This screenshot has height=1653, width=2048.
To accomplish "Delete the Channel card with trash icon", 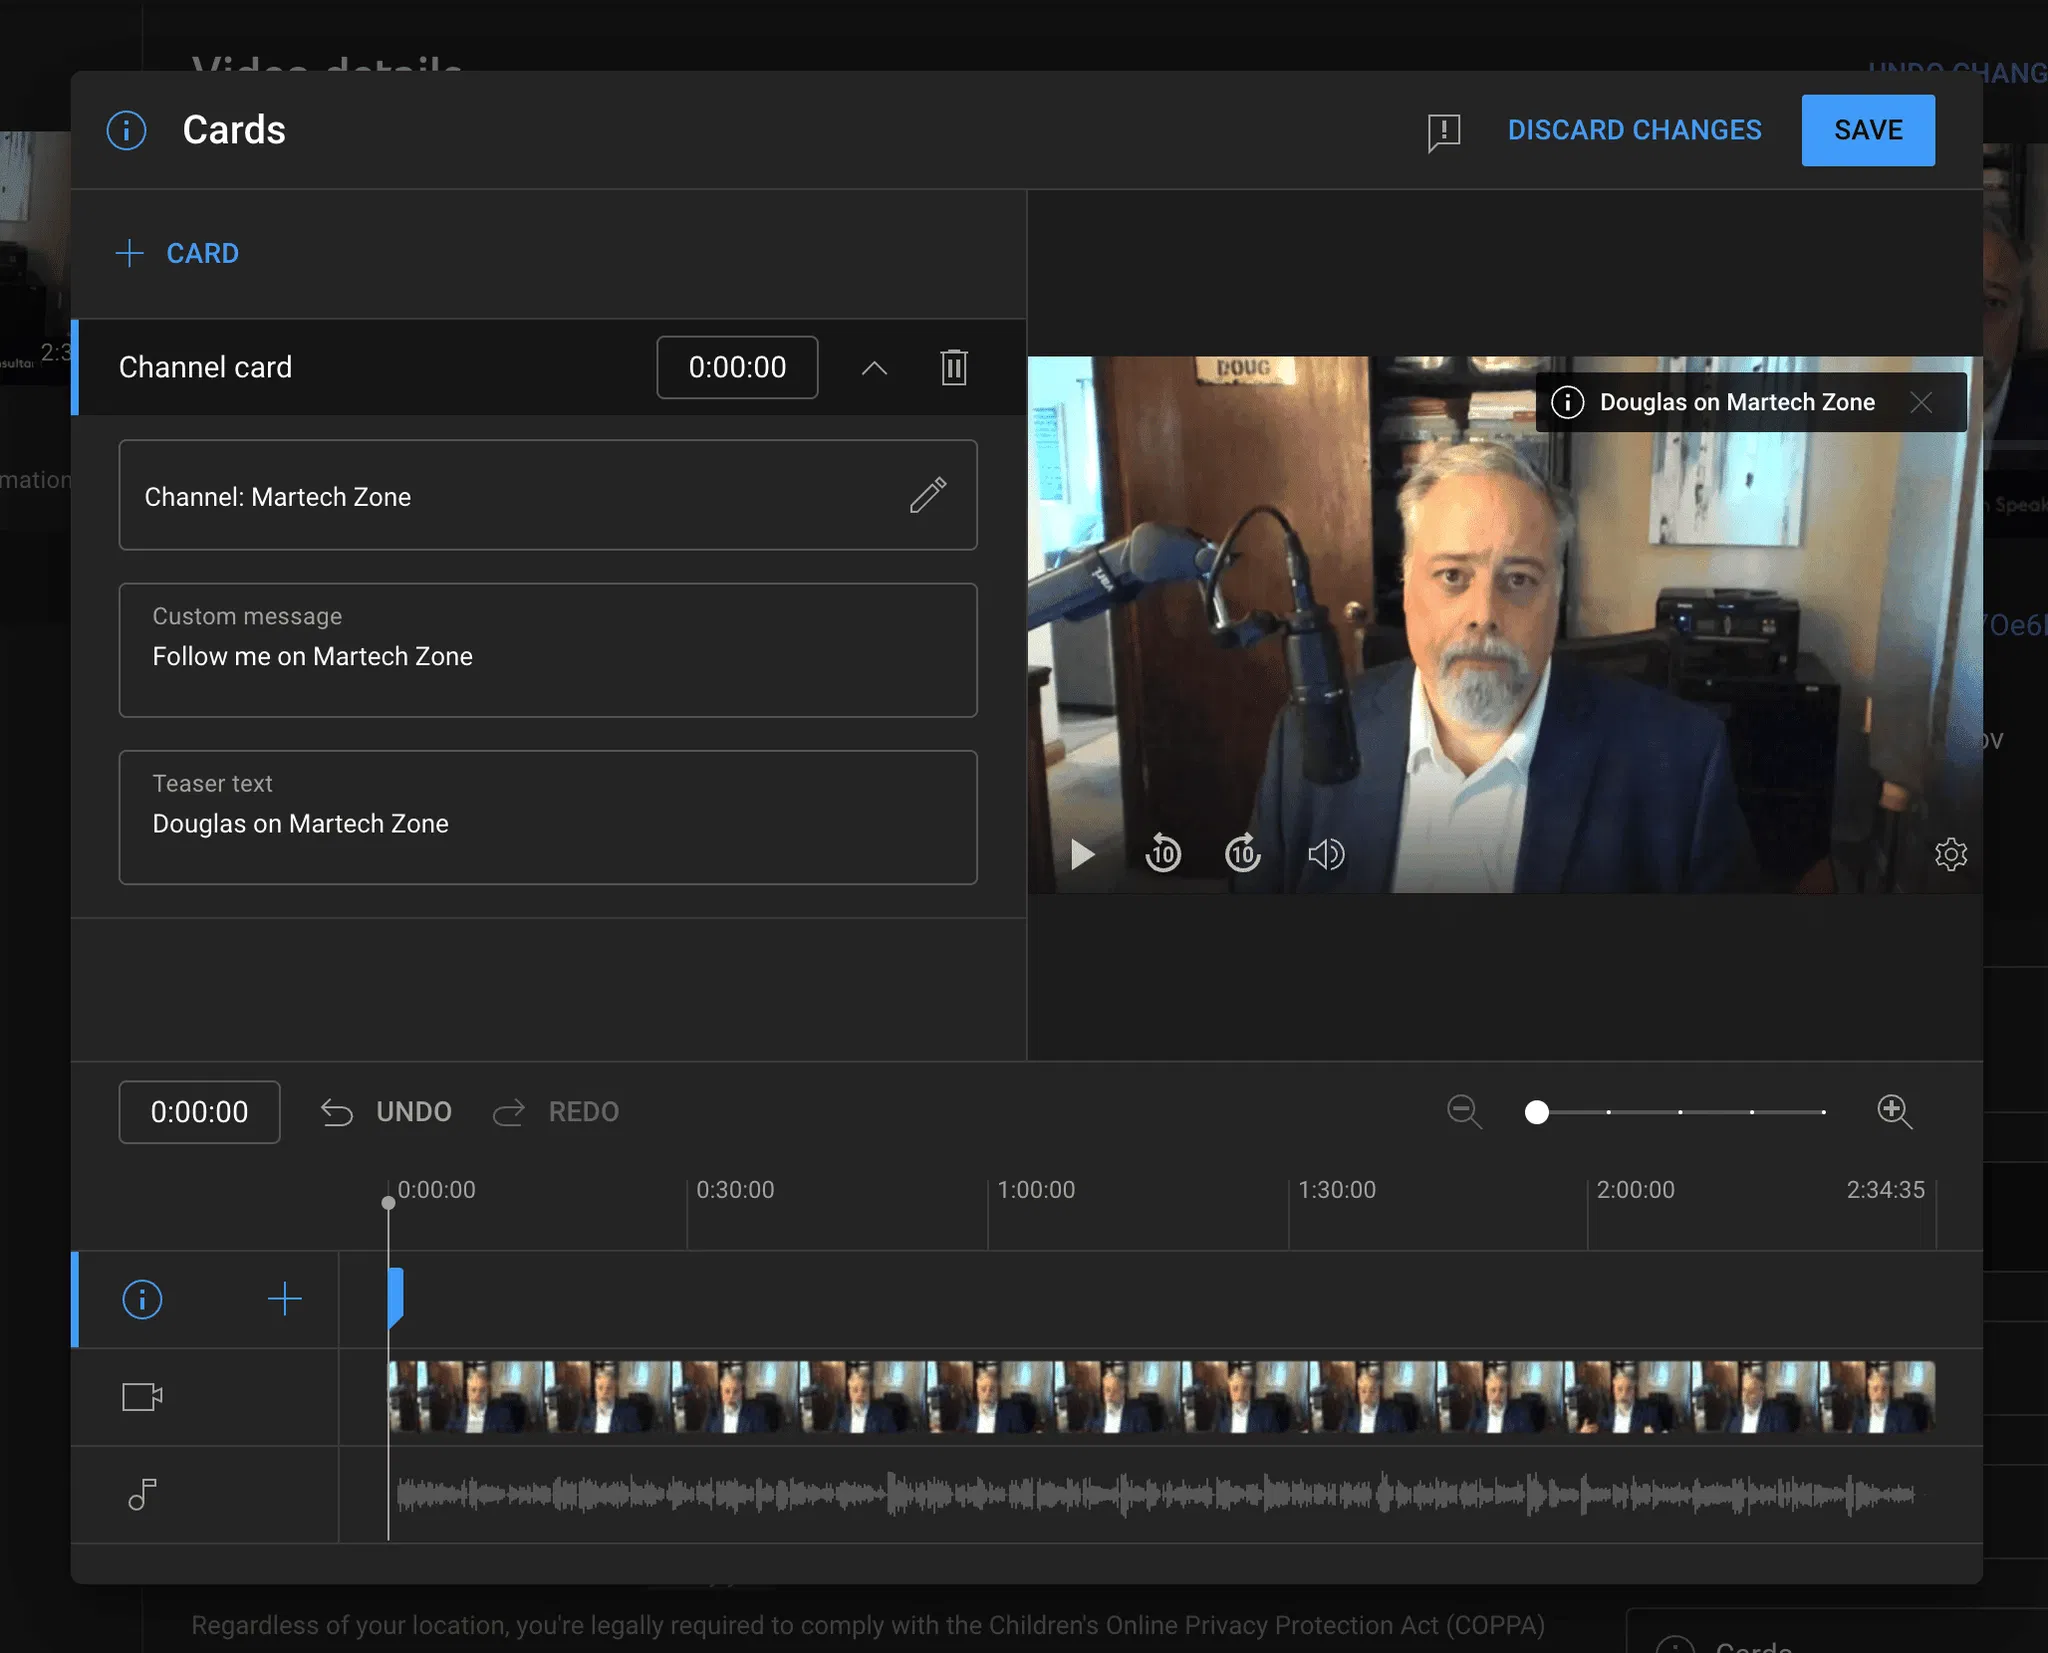I will (954, 367).
